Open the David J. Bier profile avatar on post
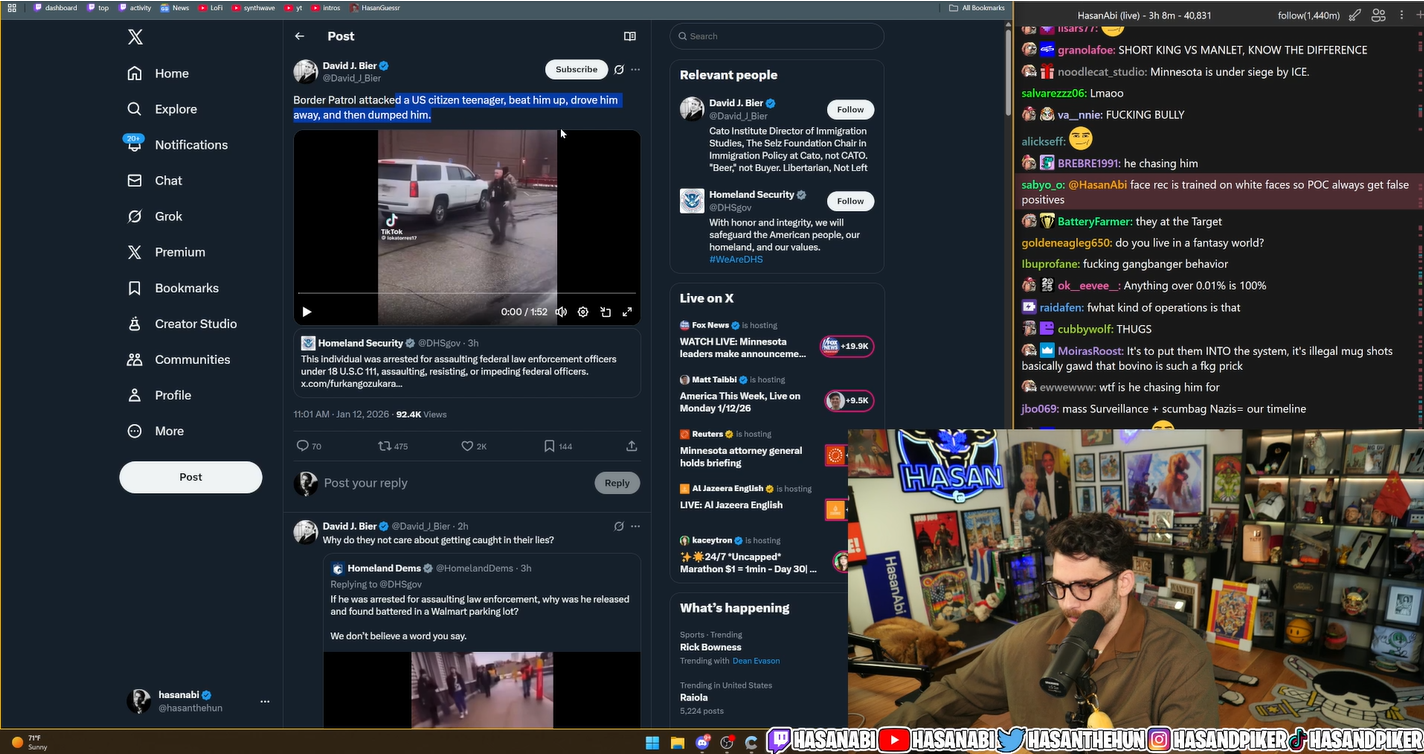This screenshot has width=1424, height=754. pyautogui.click(x=305, y=71)
